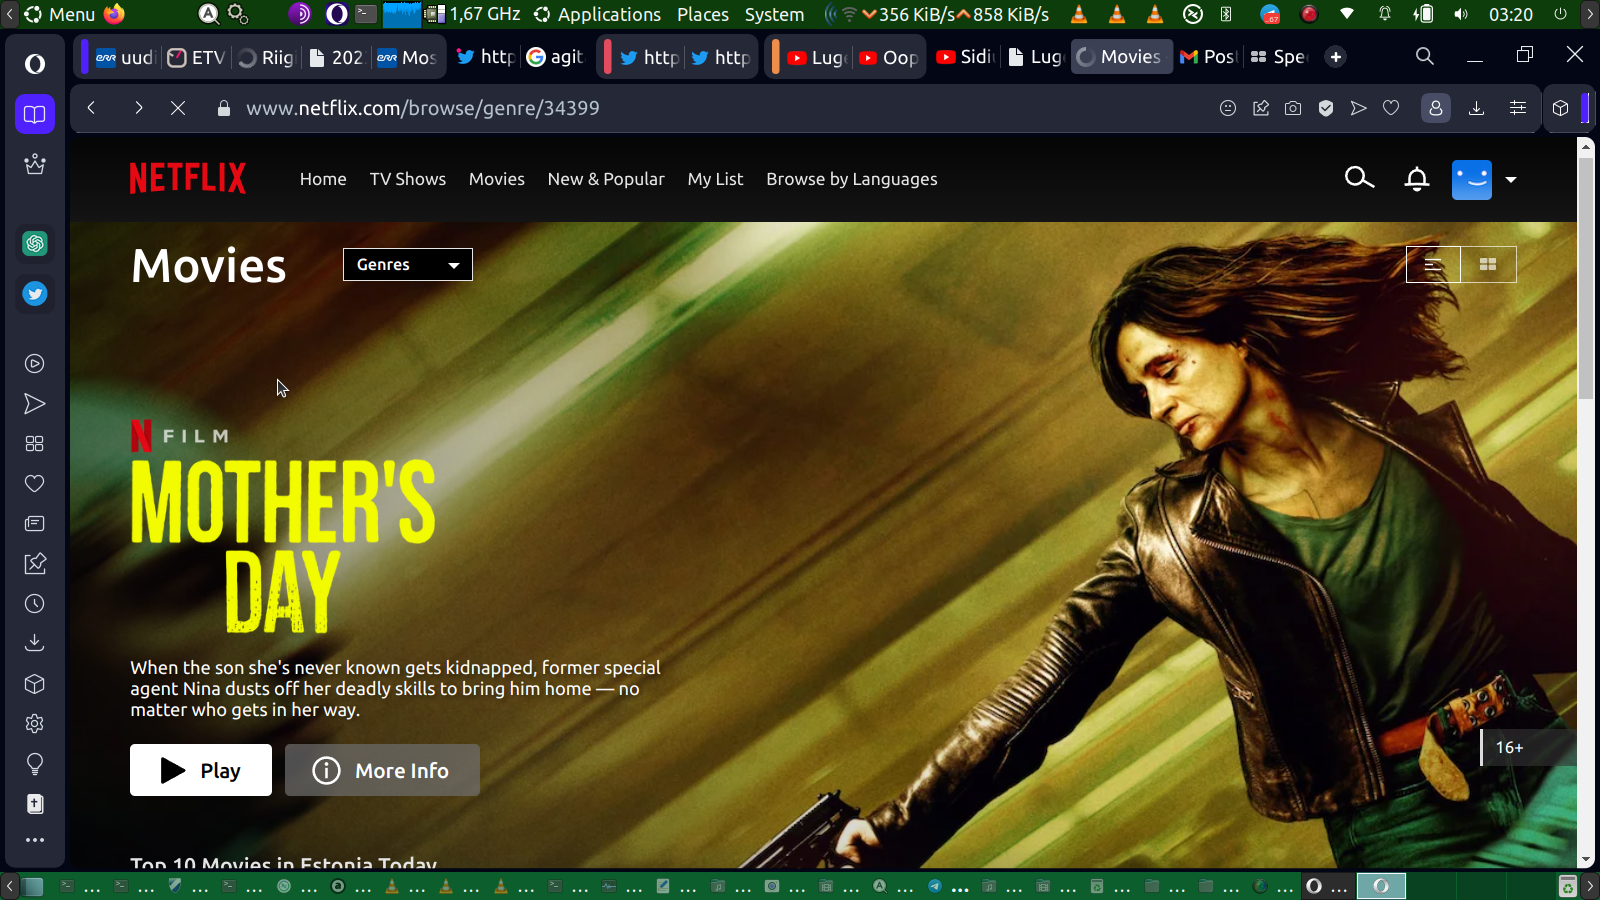Open ChatGPT in Opera sidebar

tap(35, 243)
